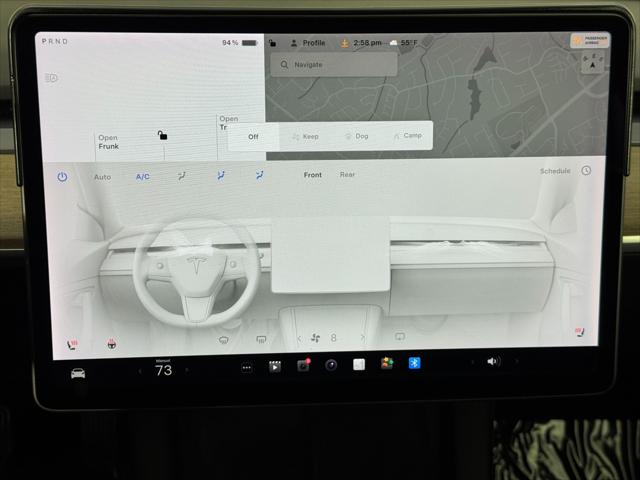Screen dimensions: 640x480
Task: Select Dog mode
Action: click(357, 136)
